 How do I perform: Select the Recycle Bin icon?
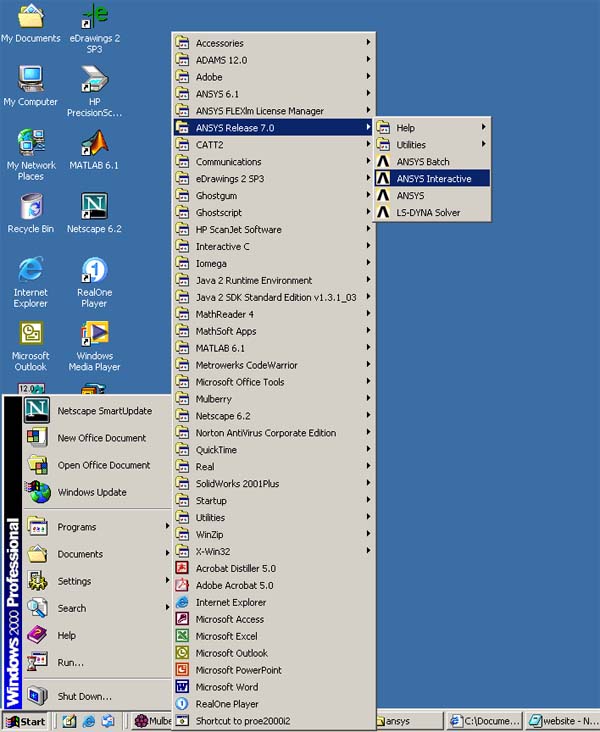point(31,213)
